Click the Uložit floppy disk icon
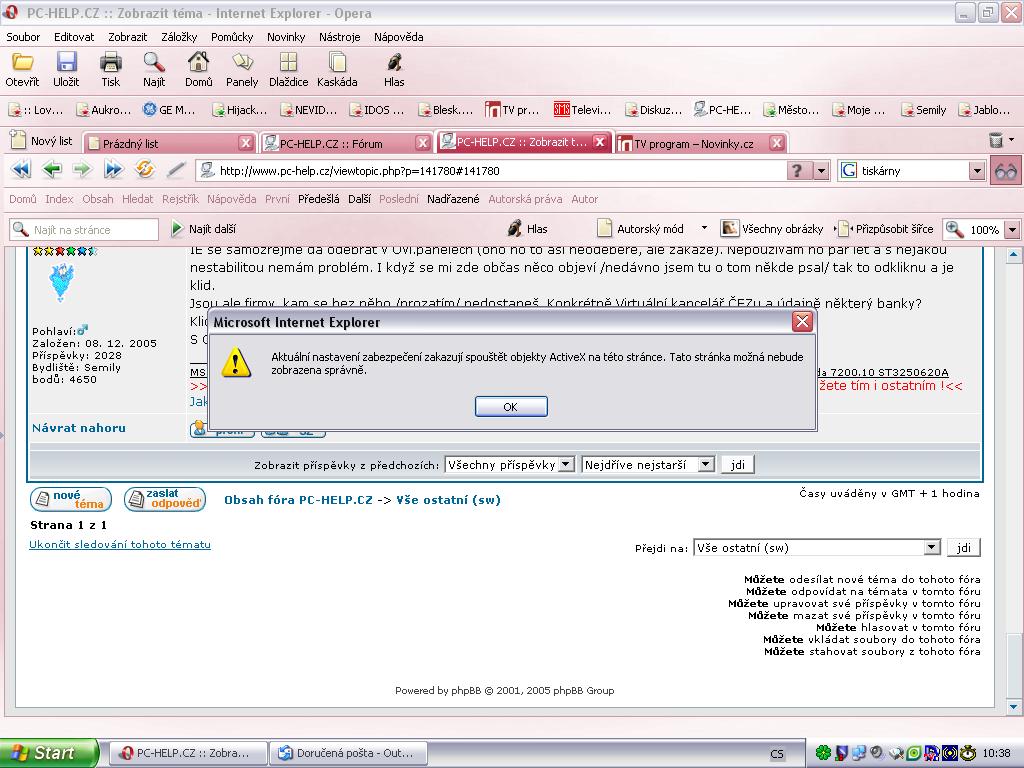The width and height of the screenshot is (1024, 768). (66, 69)
